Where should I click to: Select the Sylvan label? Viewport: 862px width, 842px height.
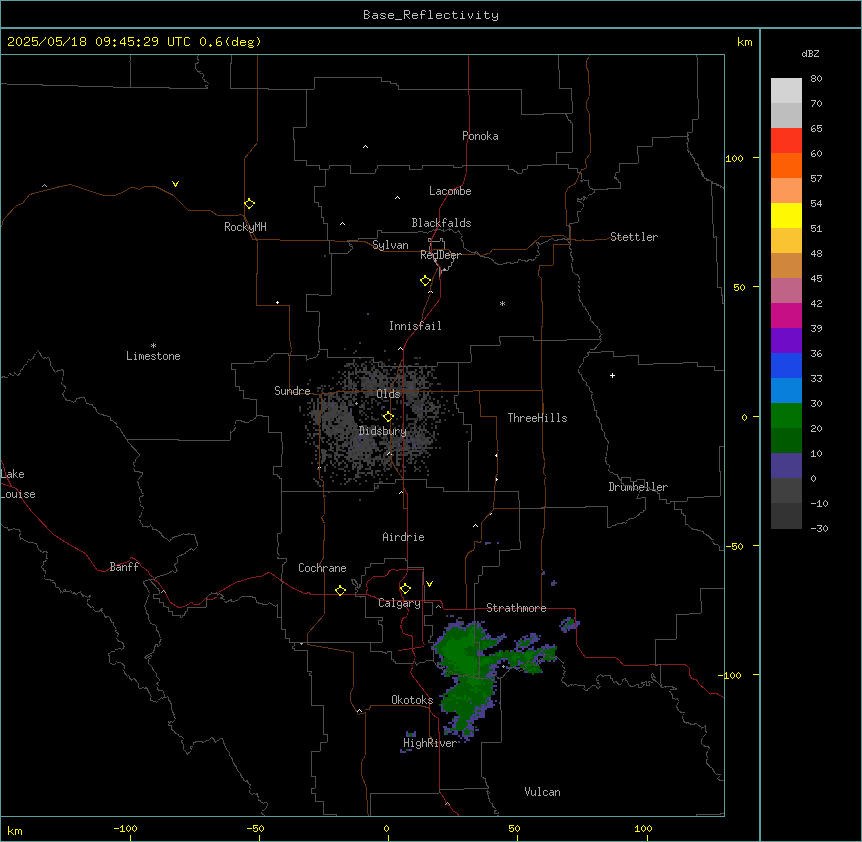pyautogui.click(x=390, y=245)
